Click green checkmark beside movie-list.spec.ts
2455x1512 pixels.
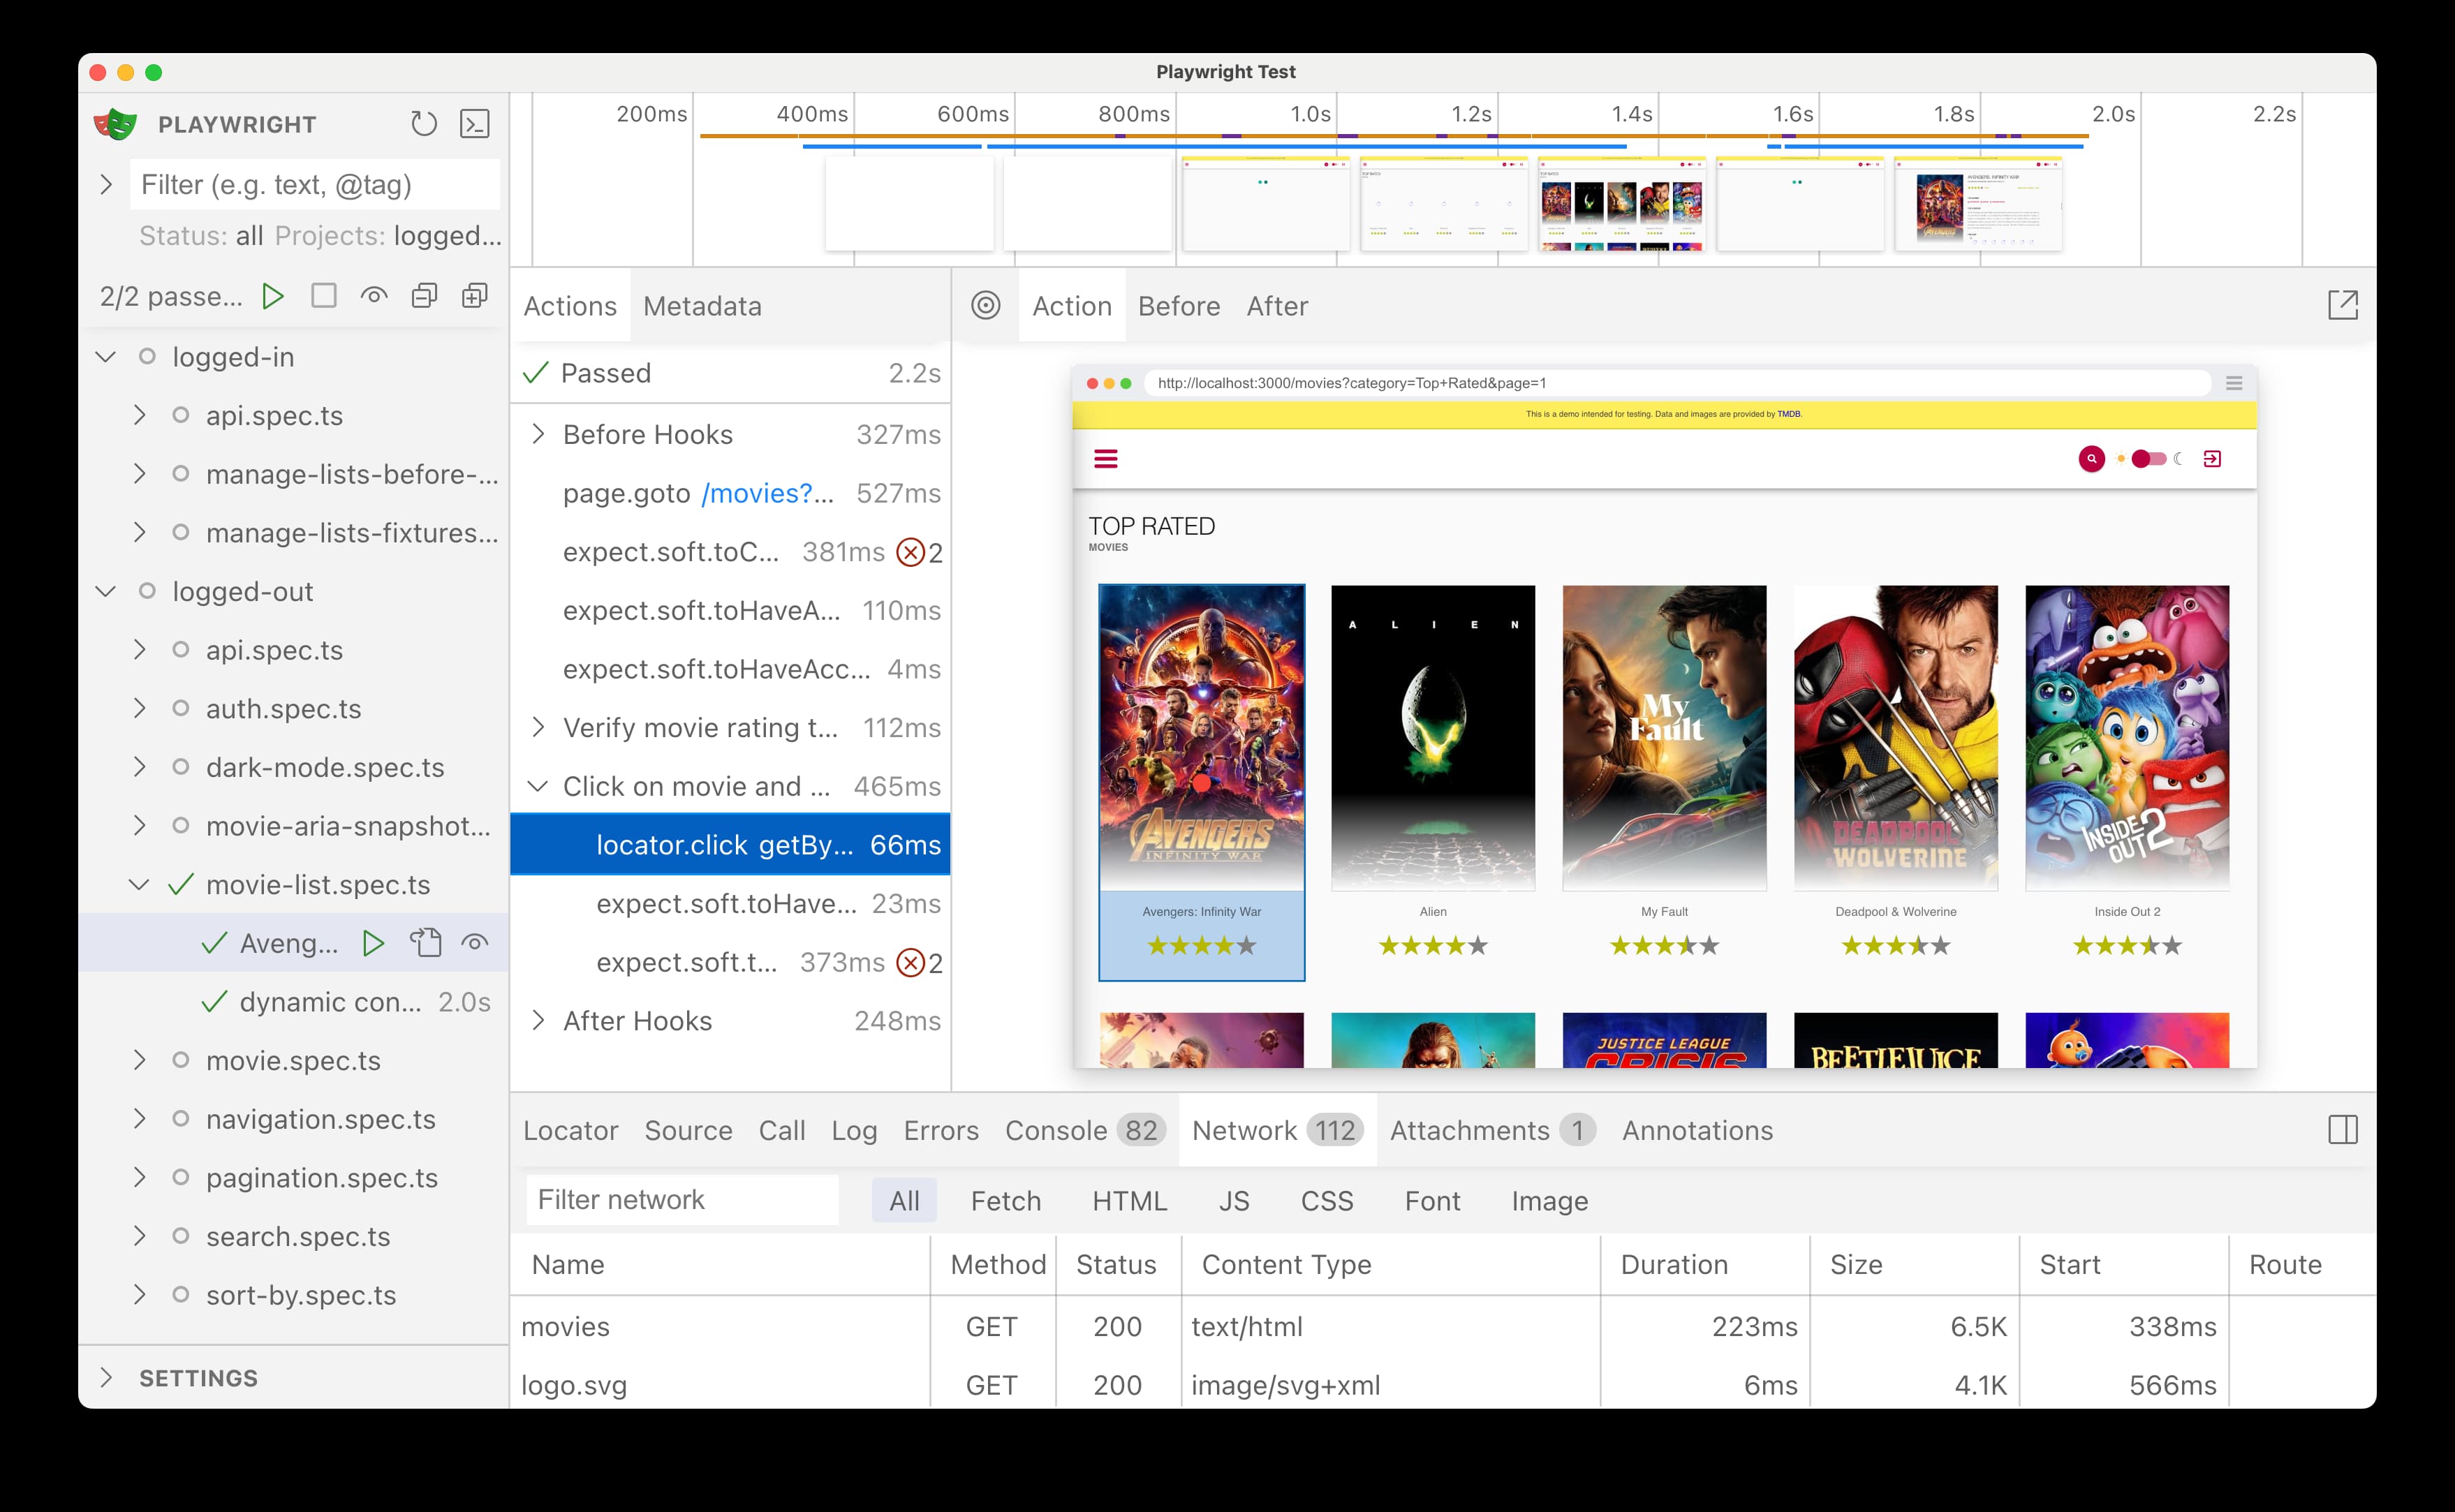click(181, 885)
